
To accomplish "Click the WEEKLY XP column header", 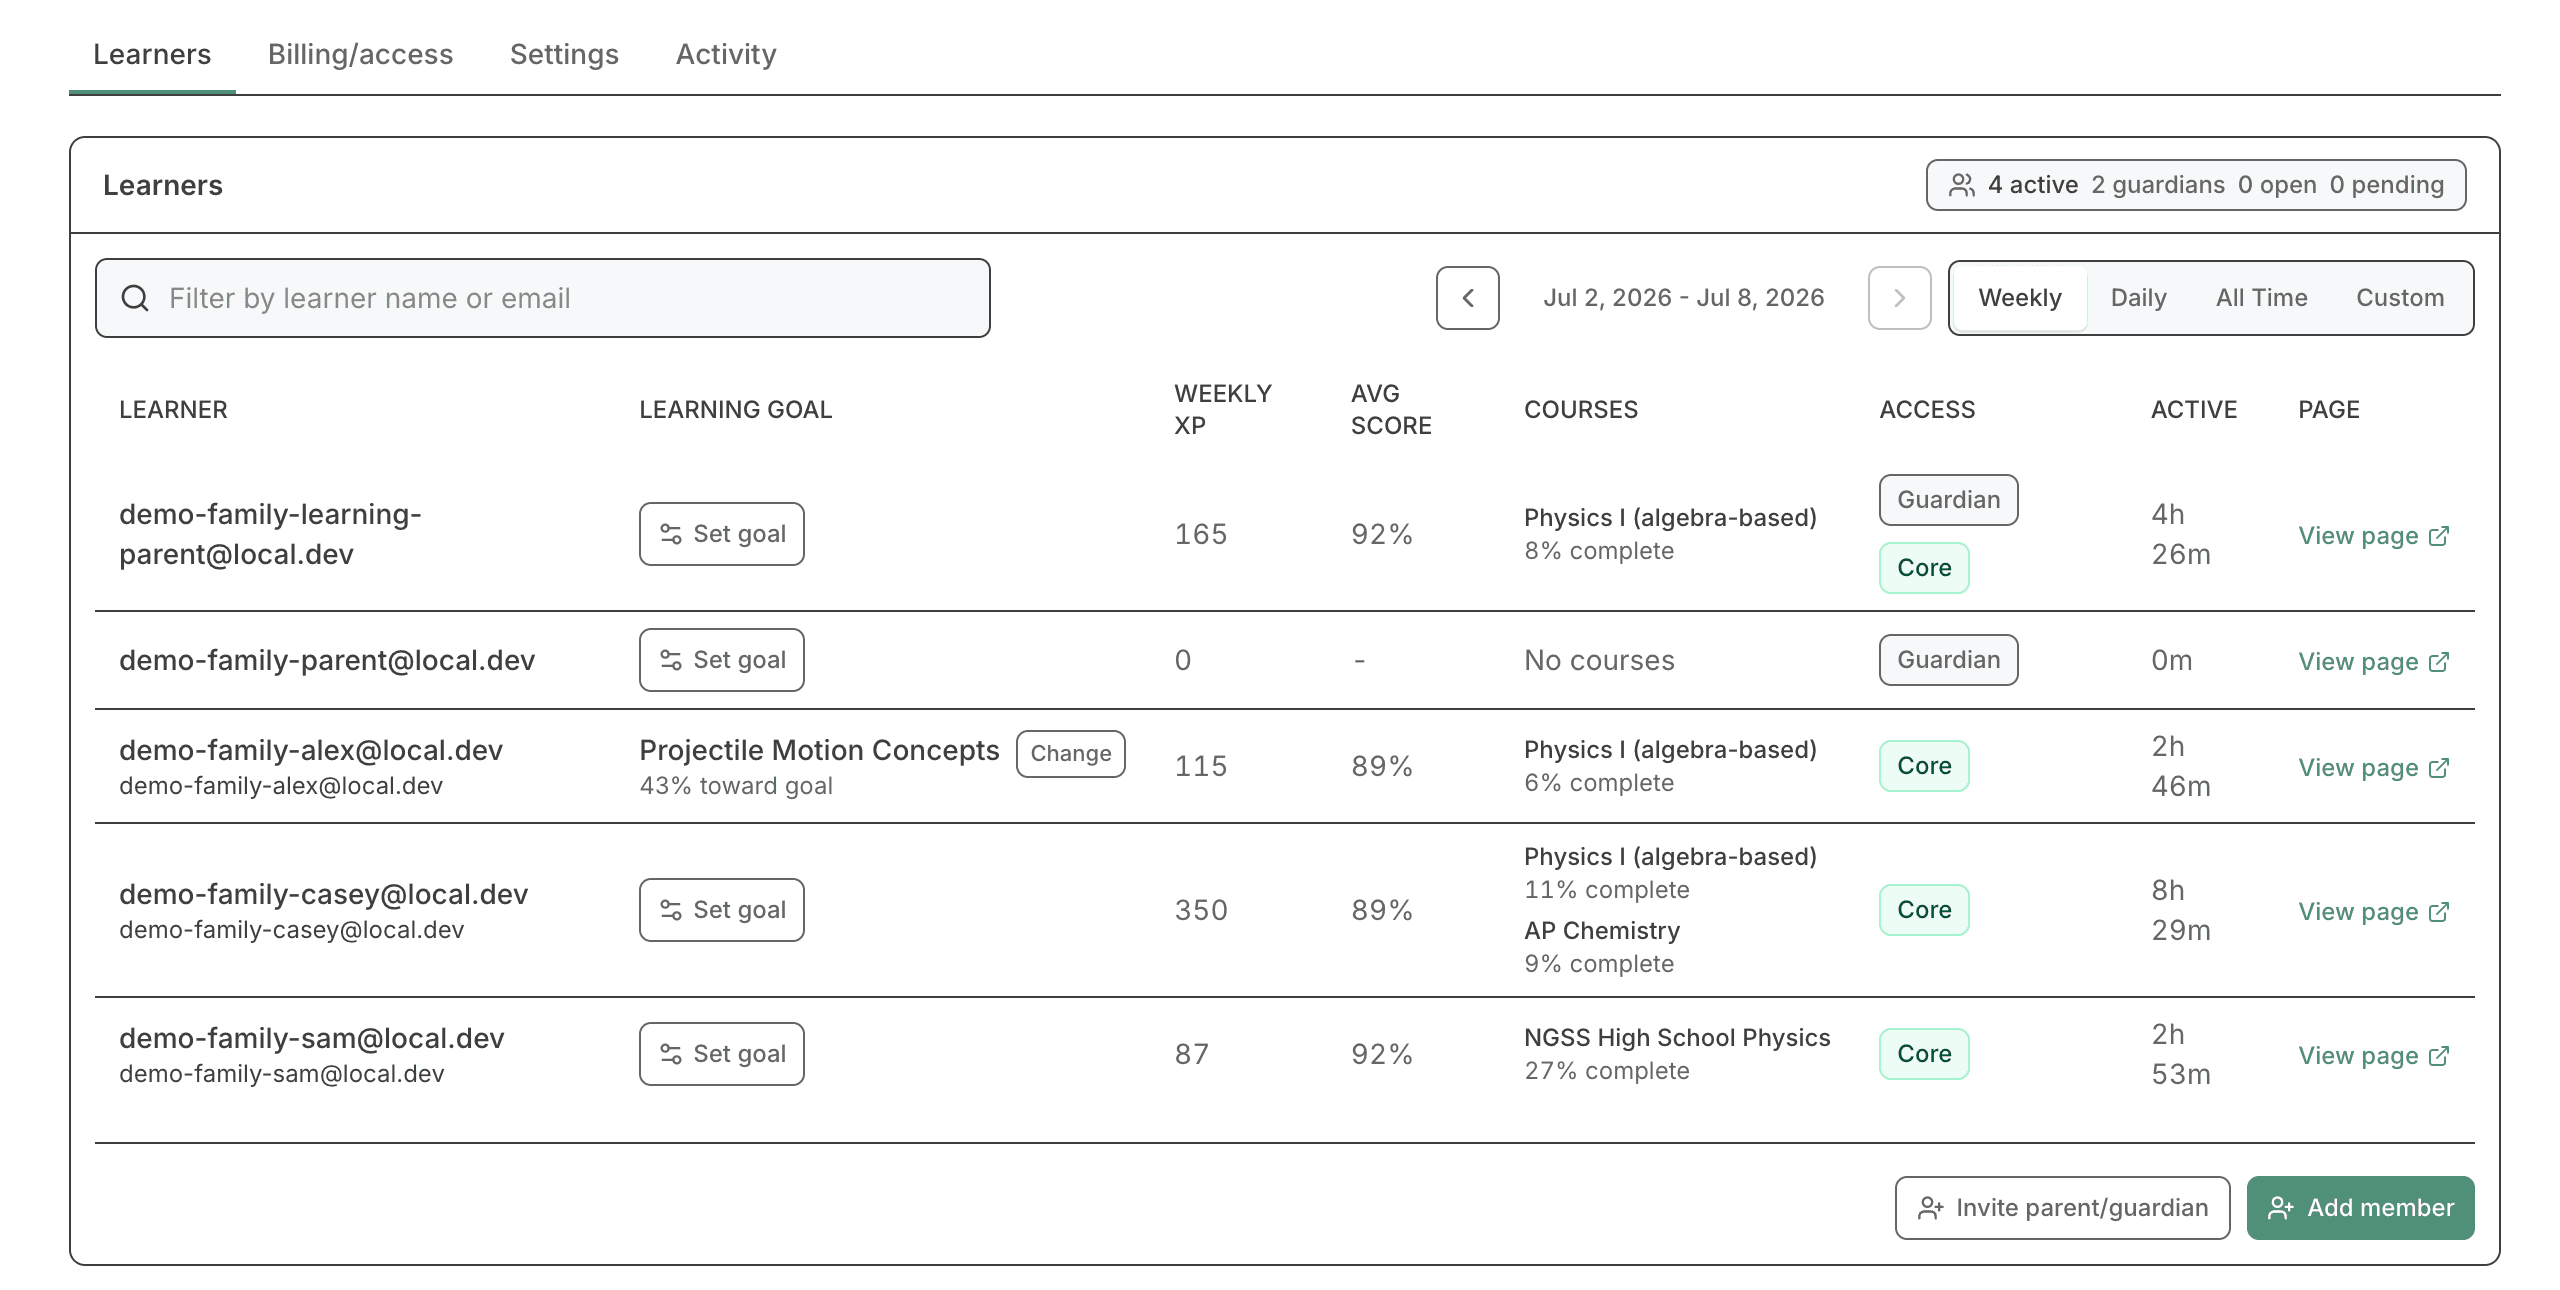I will pyautogui.click(x=1222, y=410).
